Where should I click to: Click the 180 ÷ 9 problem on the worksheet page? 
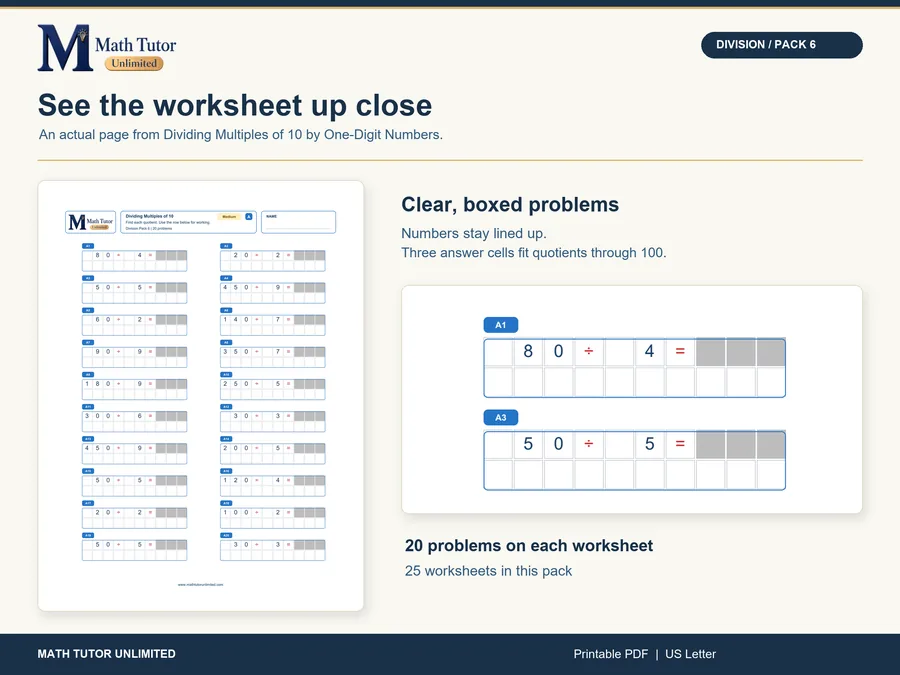click(x=134, y=389)
